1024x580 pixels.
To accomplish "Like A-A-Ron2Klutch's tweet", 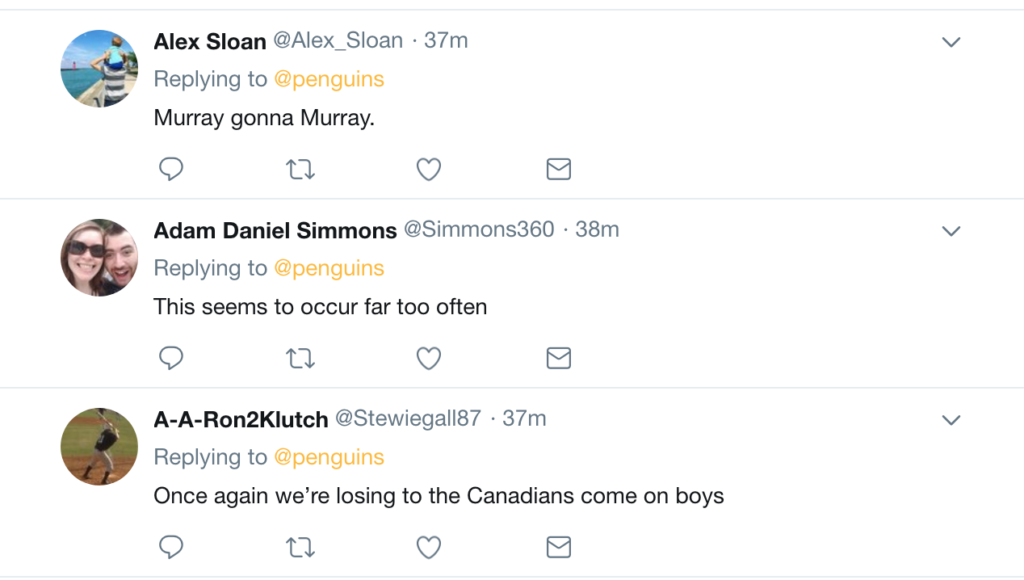I will coord(429,547).
